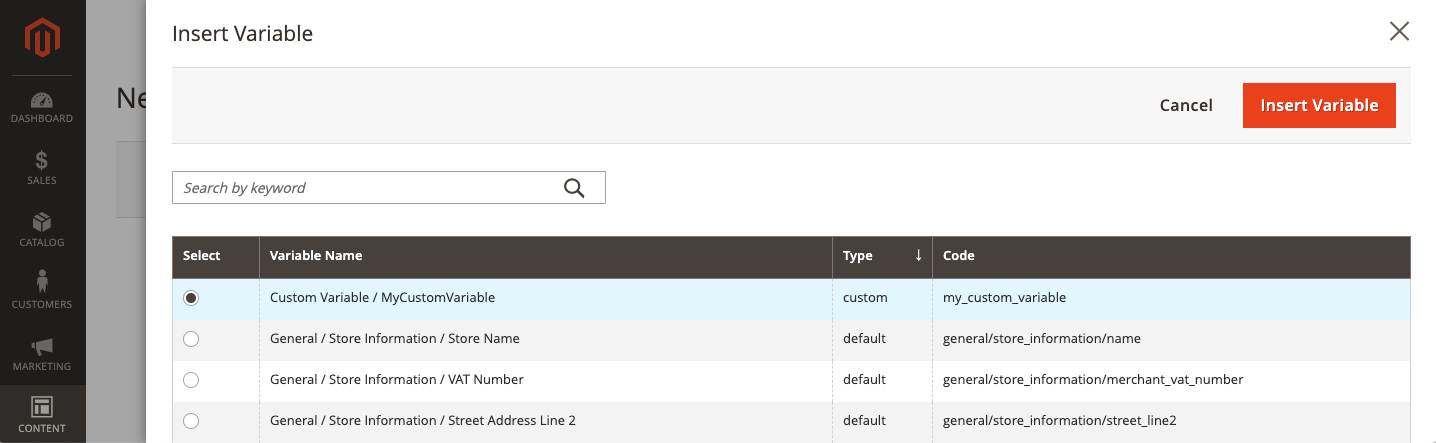This screenshot has width=1436, height=443.
Task: Click the Select column header
Action: pos(216,256)
